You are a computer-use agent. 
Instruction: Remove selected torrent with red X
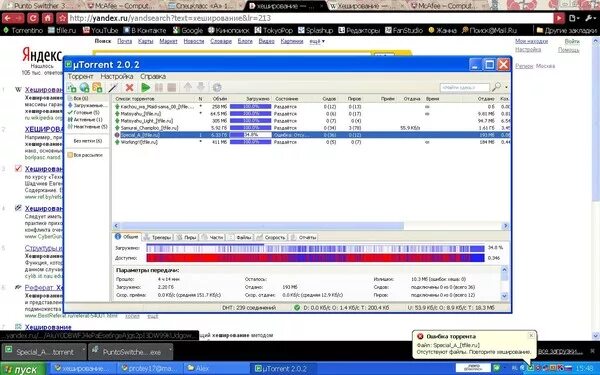(x=129, y=88)
